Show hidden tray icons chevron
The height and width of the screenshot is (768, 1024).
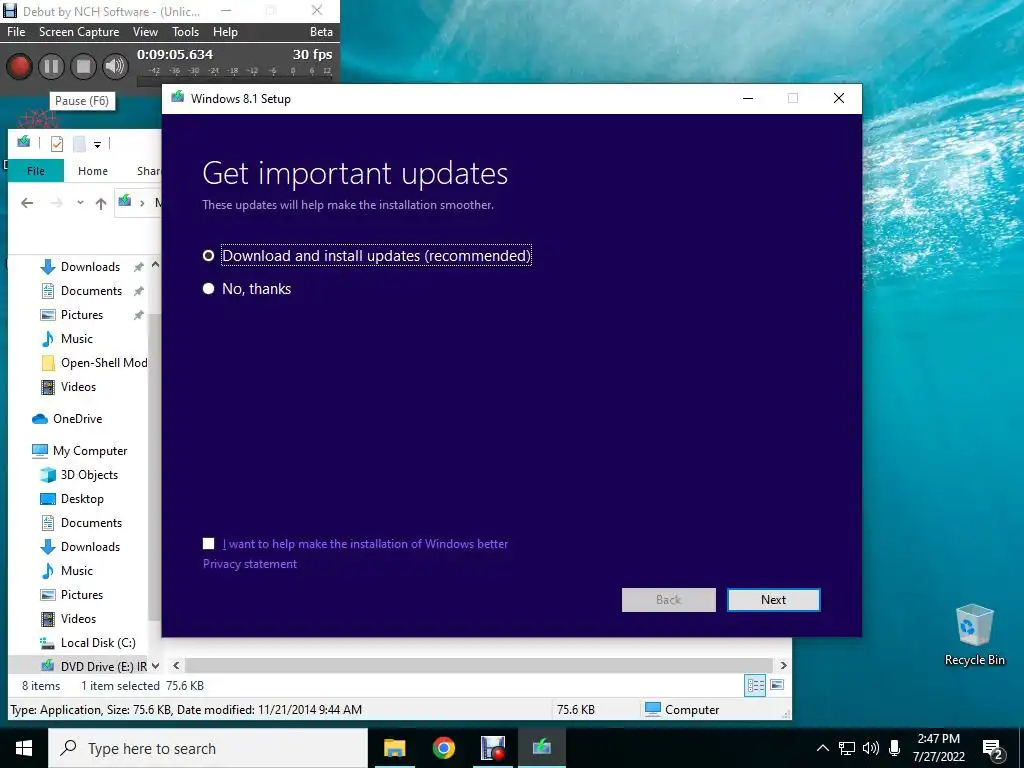click(823, 748)
